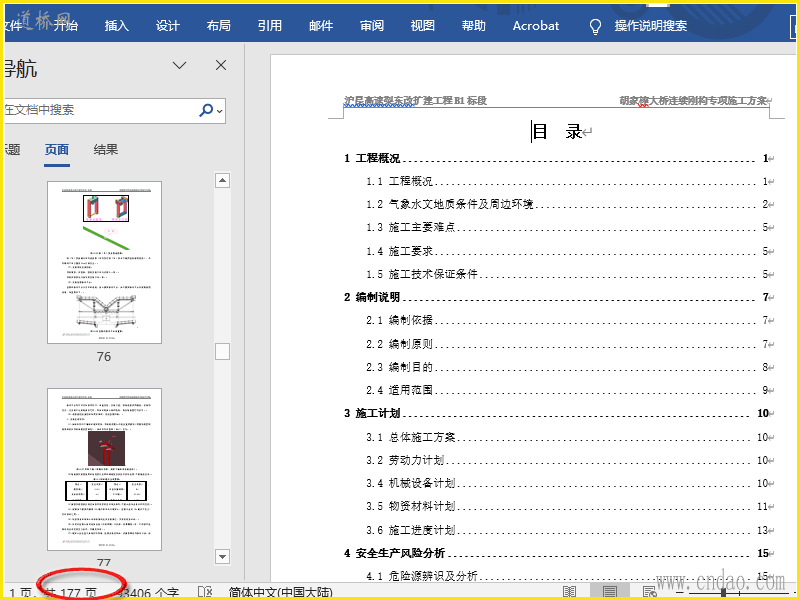800x600 pixels.
Task: Select the page 77 thumbnail
Action: 105,469
